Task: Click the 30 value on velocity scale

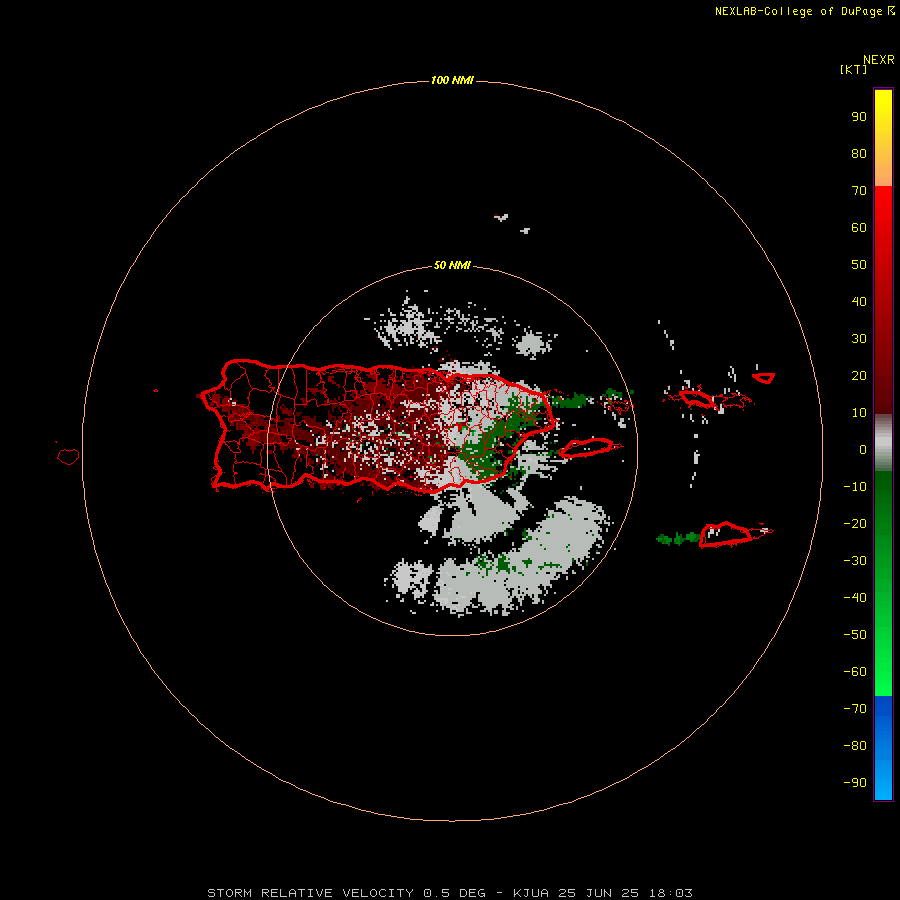Action: coord(859,339)
